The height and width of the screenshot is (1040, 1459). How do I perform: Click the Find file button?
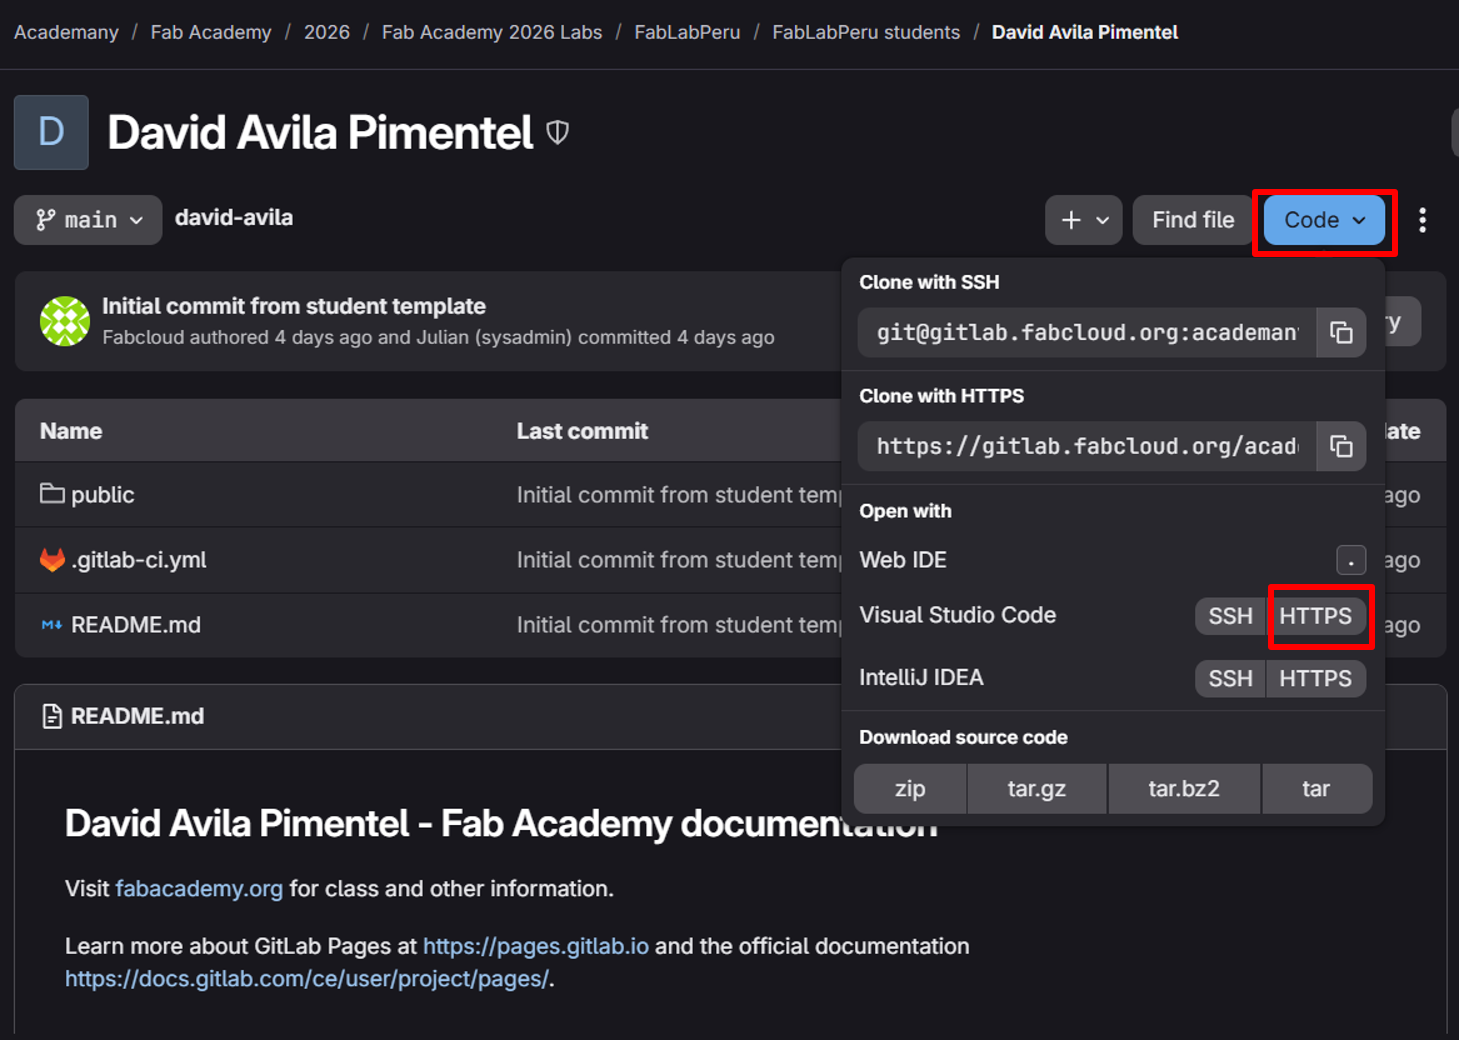pyautogui.click(x=1192, y=220)
